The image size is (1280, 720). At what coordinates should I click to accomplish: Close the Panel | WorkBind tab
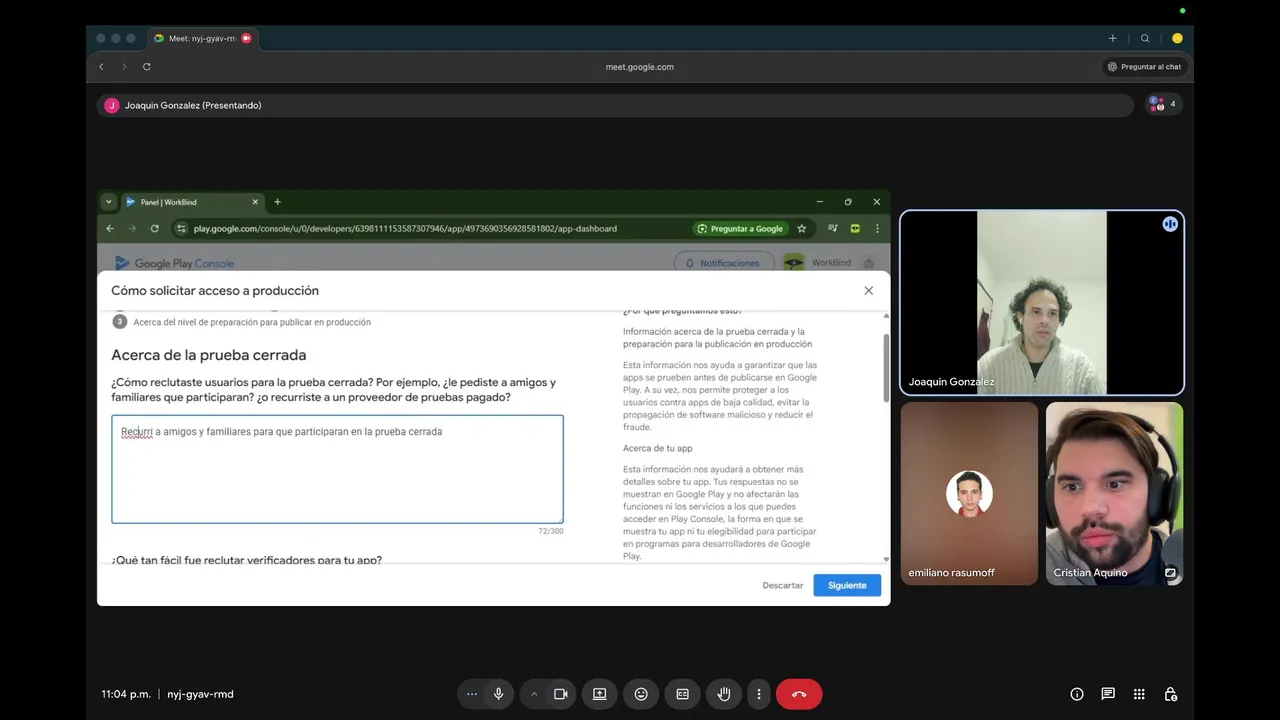click(255, 202)
